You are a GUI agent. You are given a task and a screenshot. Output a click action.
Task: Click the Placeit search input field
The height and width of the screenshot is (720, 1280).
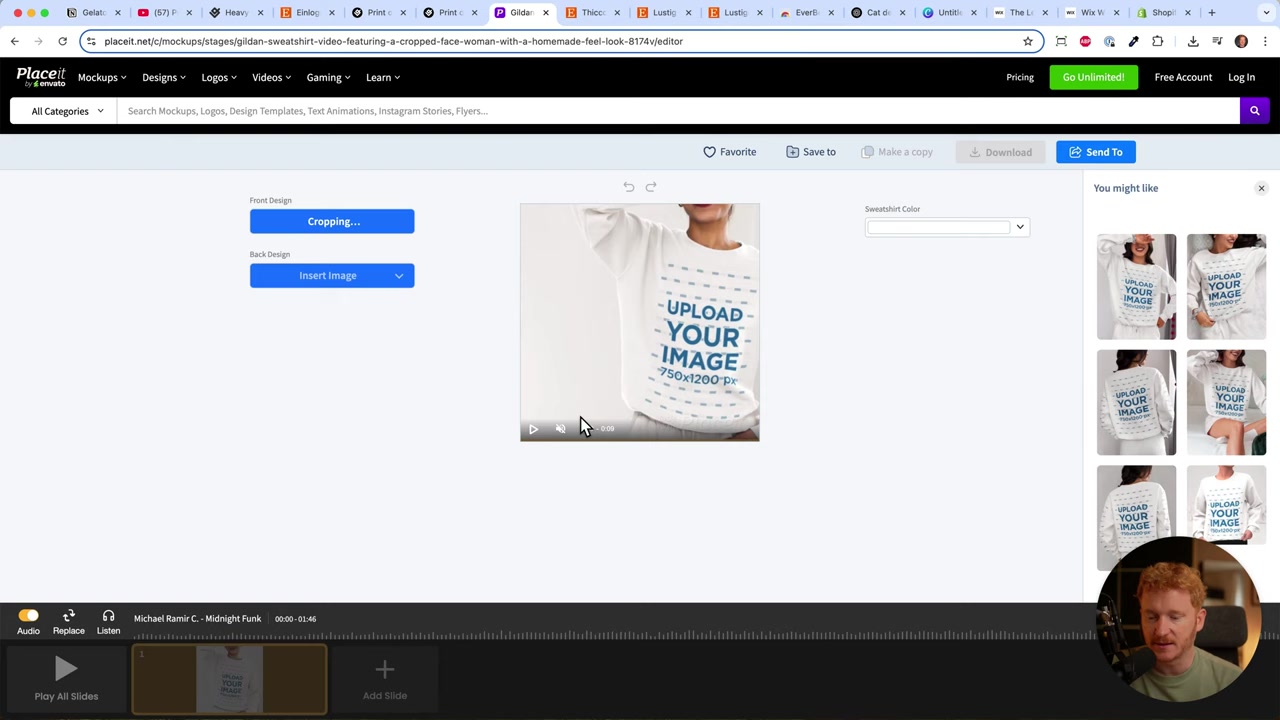pyautogui.click(x=678, y=111)
